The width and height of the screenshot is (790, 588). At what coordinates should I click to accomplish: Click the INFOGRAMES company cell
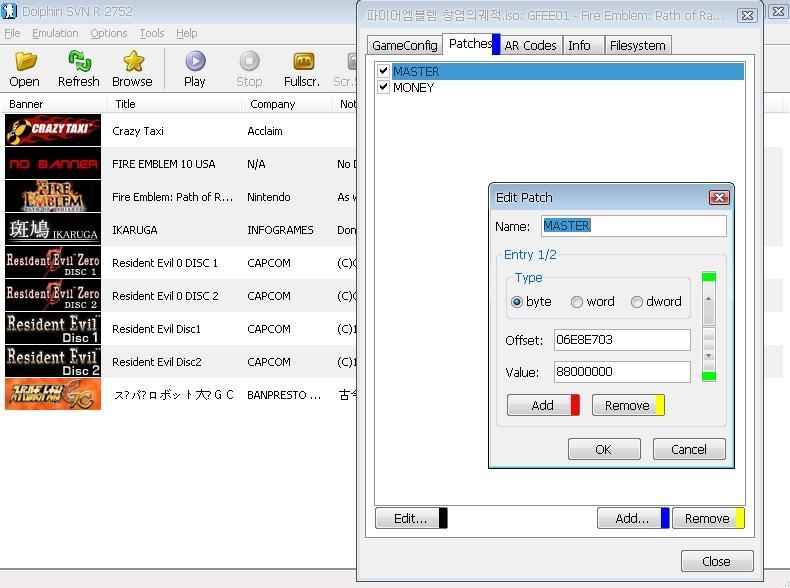(280, 230)
